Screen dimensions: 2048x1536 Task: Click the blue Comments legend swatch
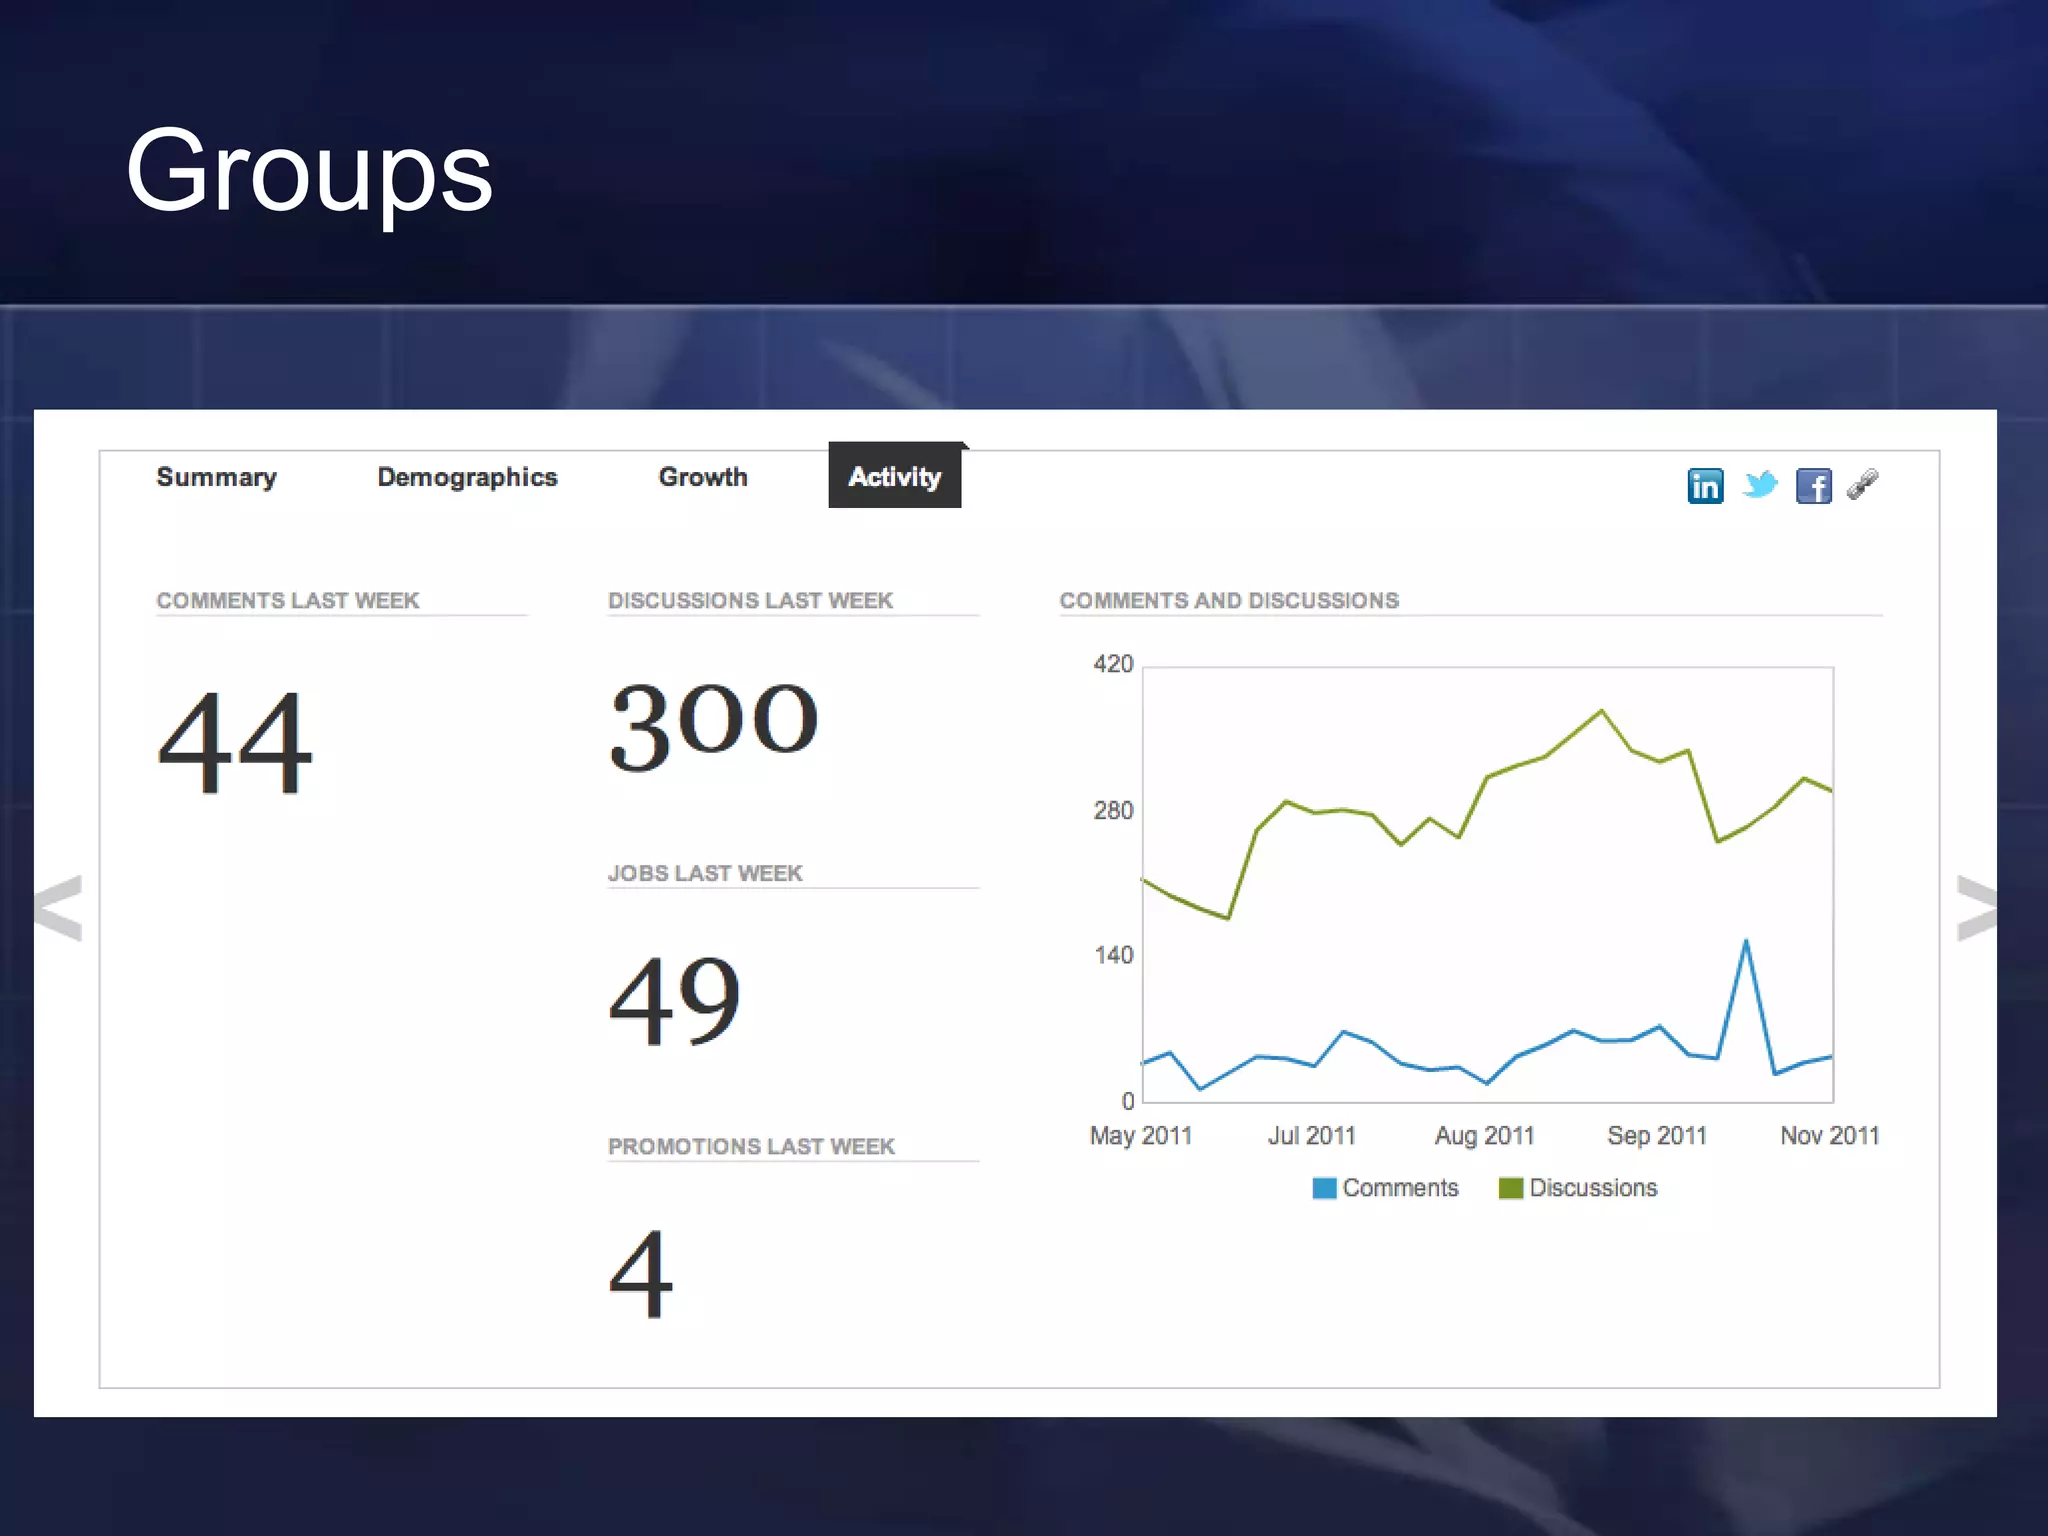coord(1324,1188)
